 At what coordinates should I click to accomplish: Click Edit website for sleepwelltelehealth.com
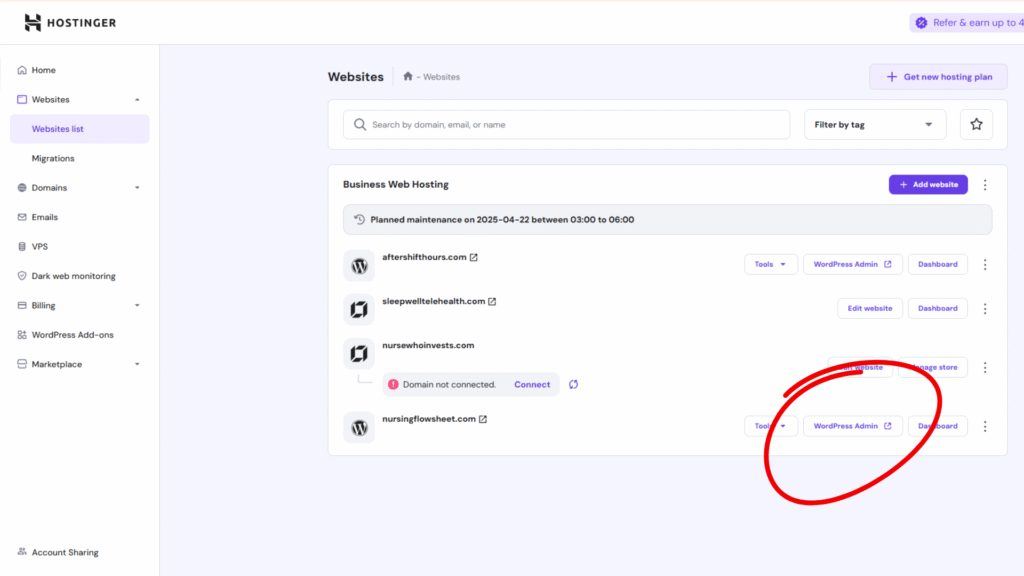click(x=870, y=308)
